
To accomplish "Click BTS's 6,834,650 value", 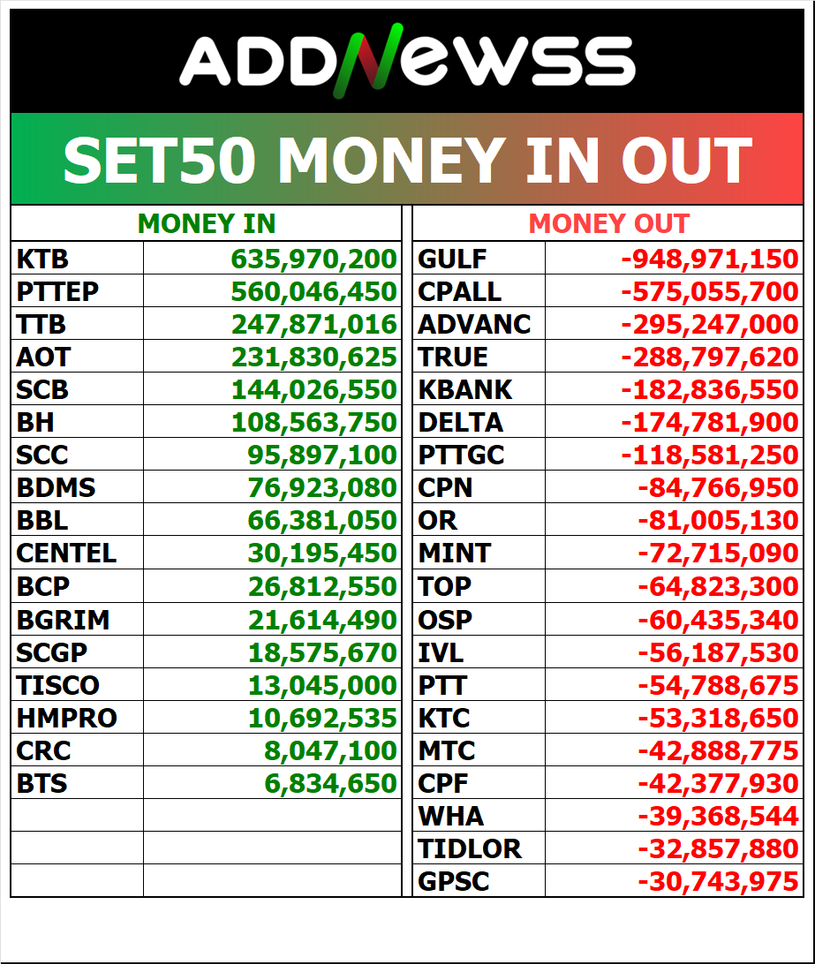I will point(331,783).
